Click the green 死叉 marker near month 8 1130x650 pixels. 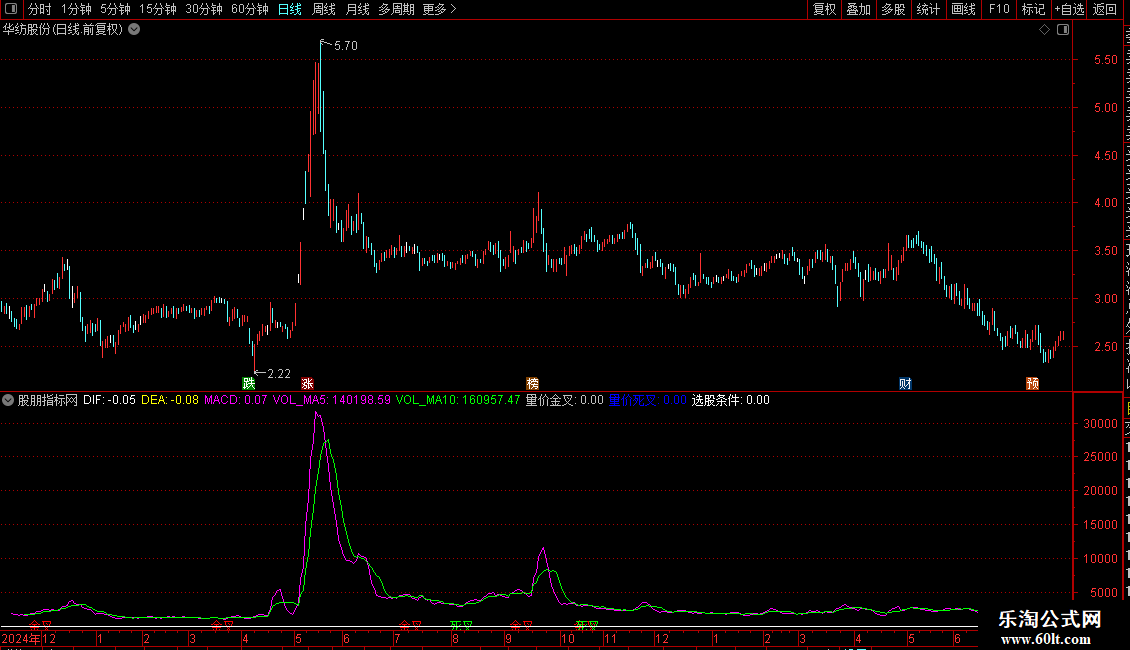461,625
